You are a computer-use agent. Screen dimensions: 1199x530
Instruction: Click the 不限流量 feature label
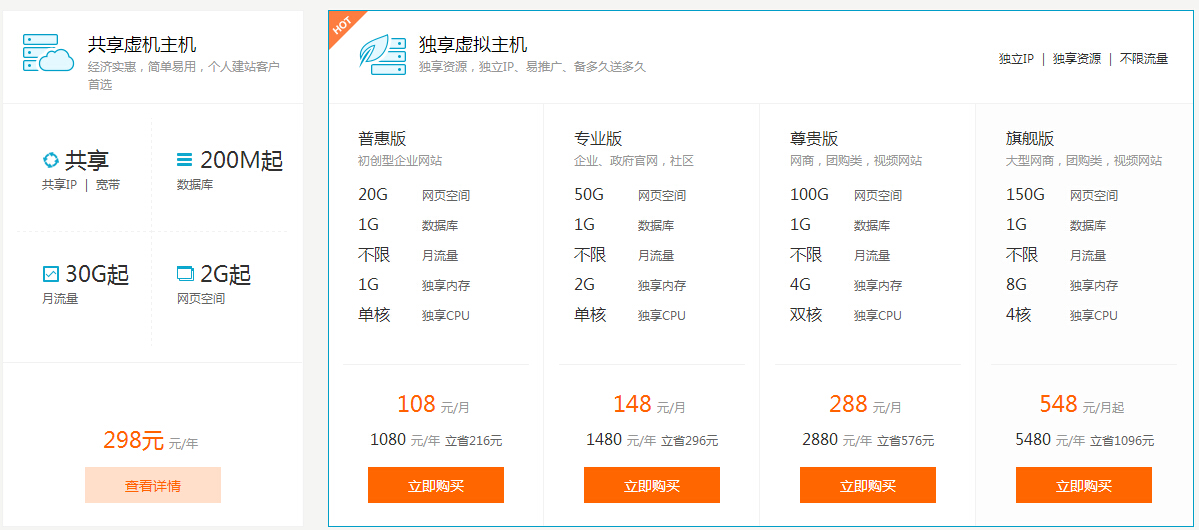click(x=1144, y=59)
